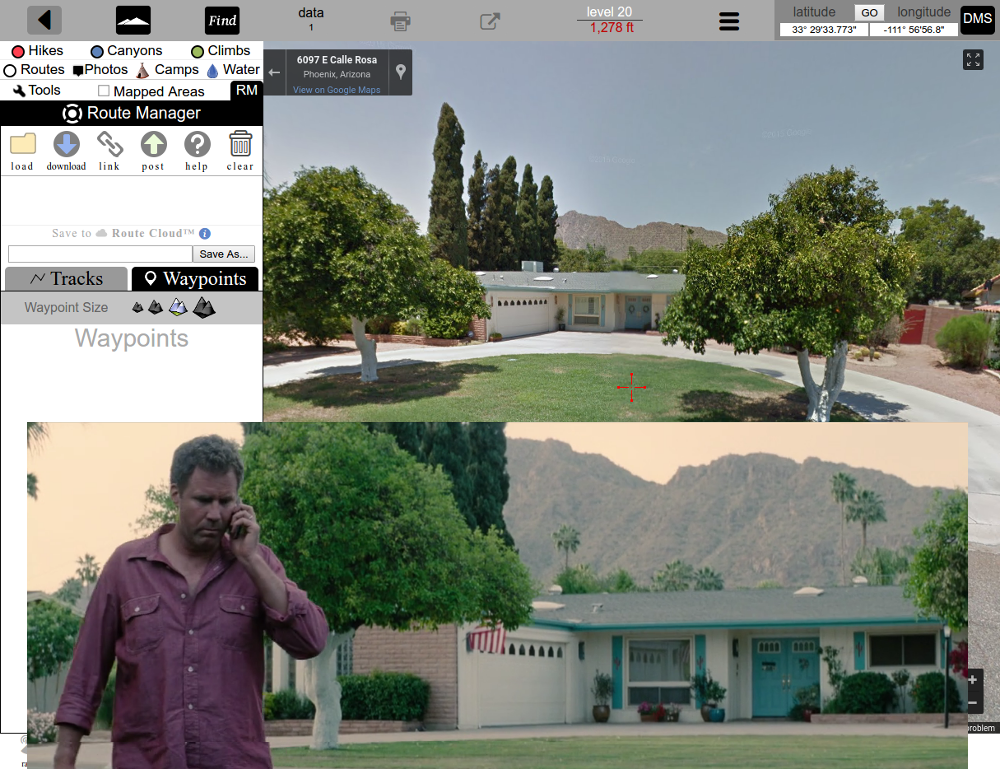Screen dimensions: 1000x769
Task: Click the printer icon
Action: point(400,21)
